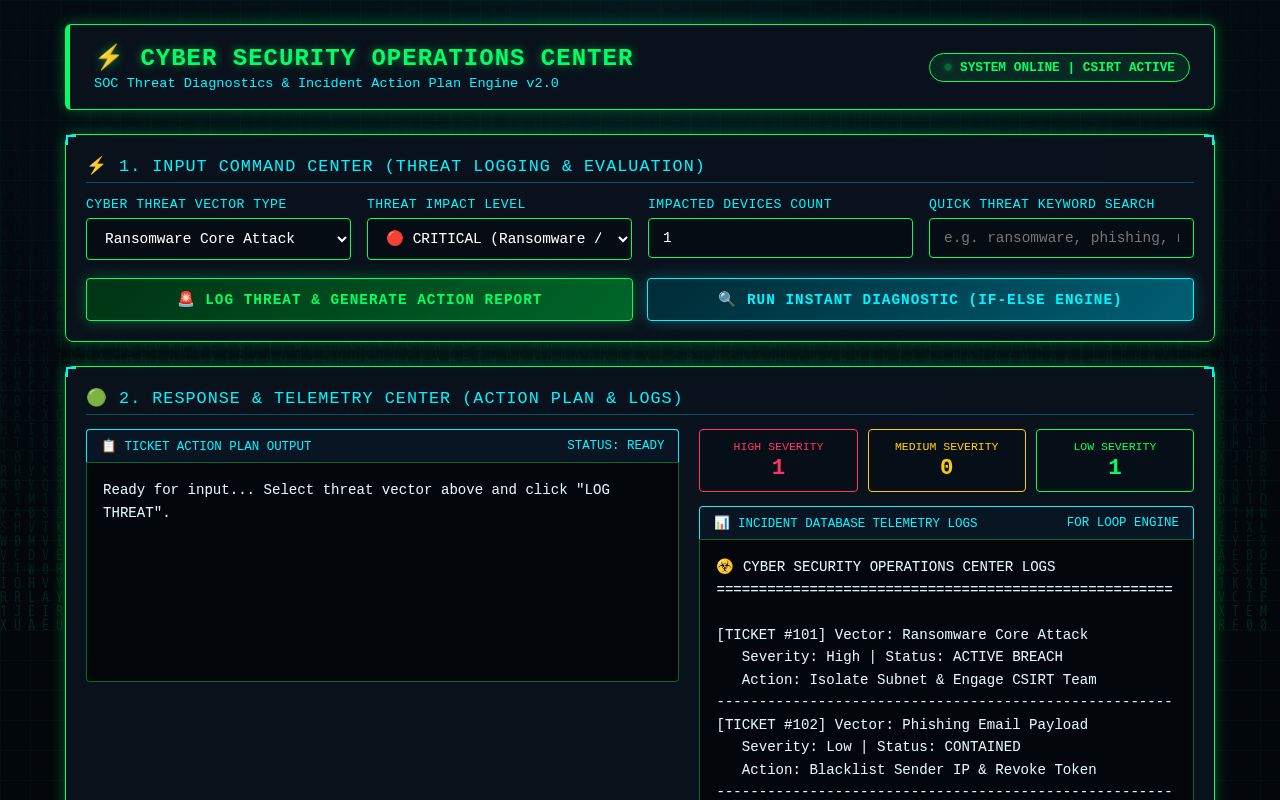This screenshot has width=1280, height=800.
Task: Click the SOC Threat Diagnostics subtitle text
Action: [x=326, y=83]
